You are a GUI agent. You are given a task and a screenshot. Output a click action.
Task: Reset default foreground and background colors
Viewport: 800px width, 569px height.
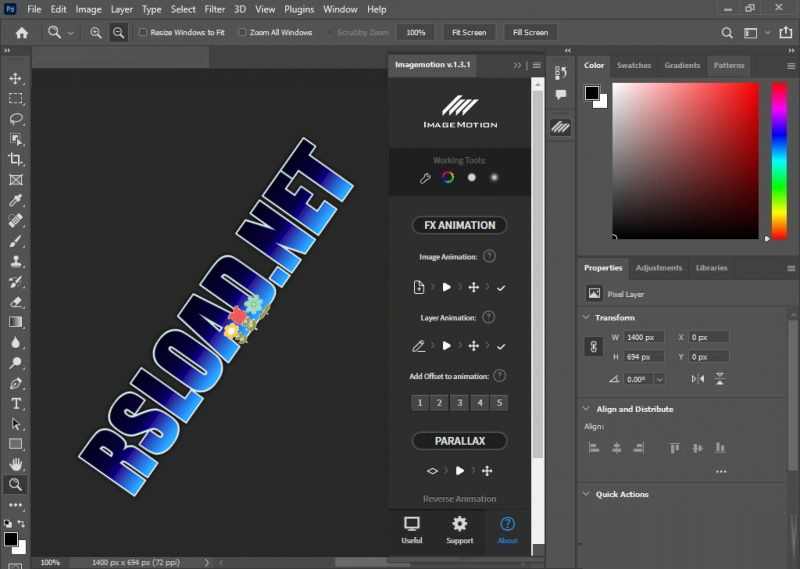8,524
